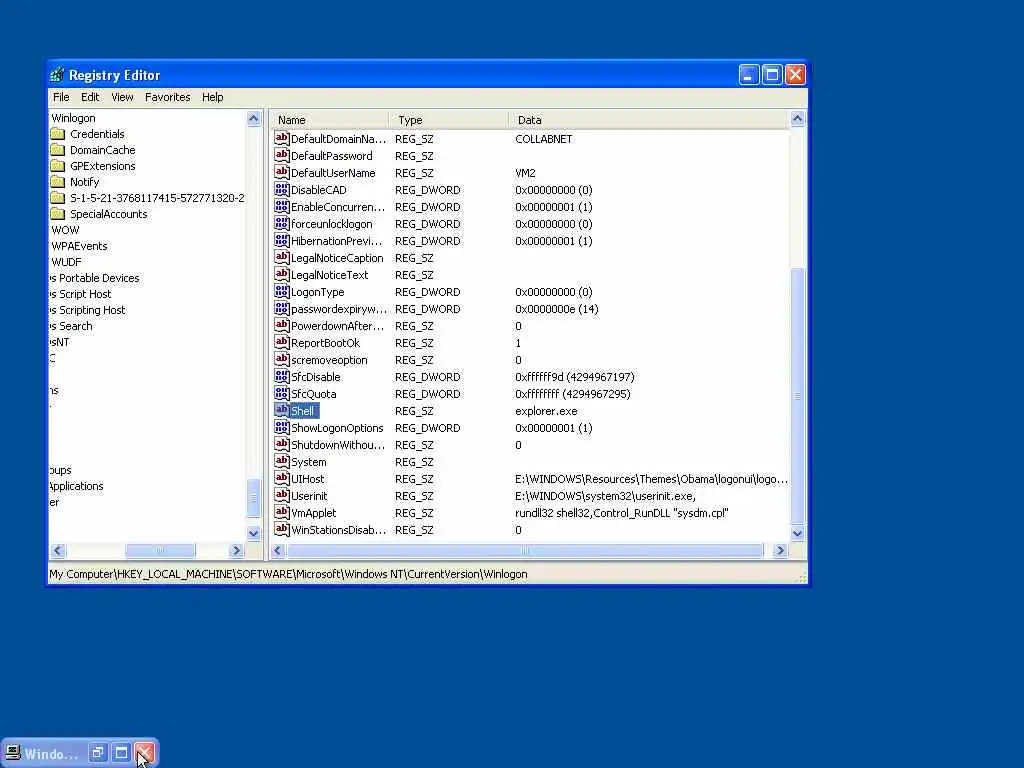This screenshot has height=768, width=1024.
Task: Maximize the minimized Windo... window at bottom
Action: 121,753
